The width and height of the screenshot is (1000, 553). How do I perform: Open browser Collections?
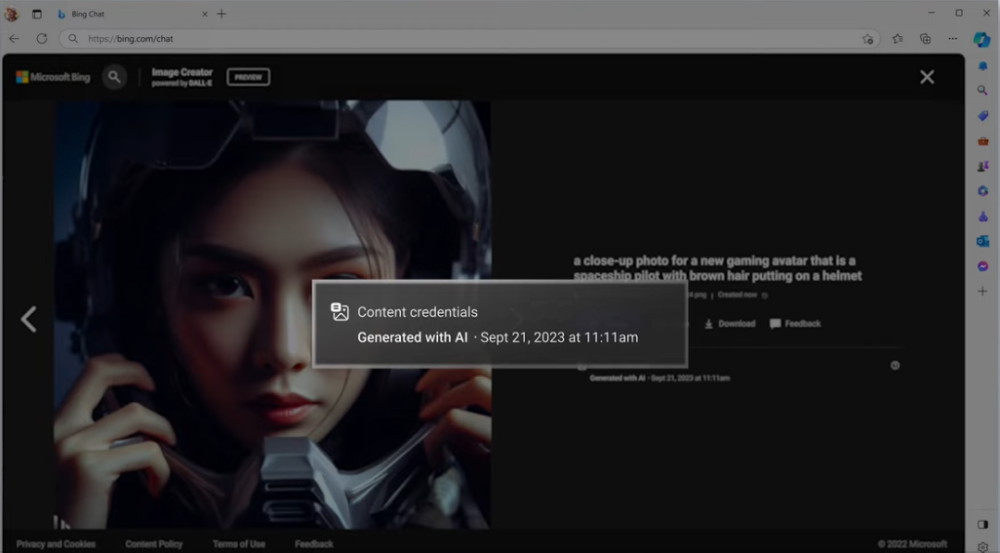925,38
